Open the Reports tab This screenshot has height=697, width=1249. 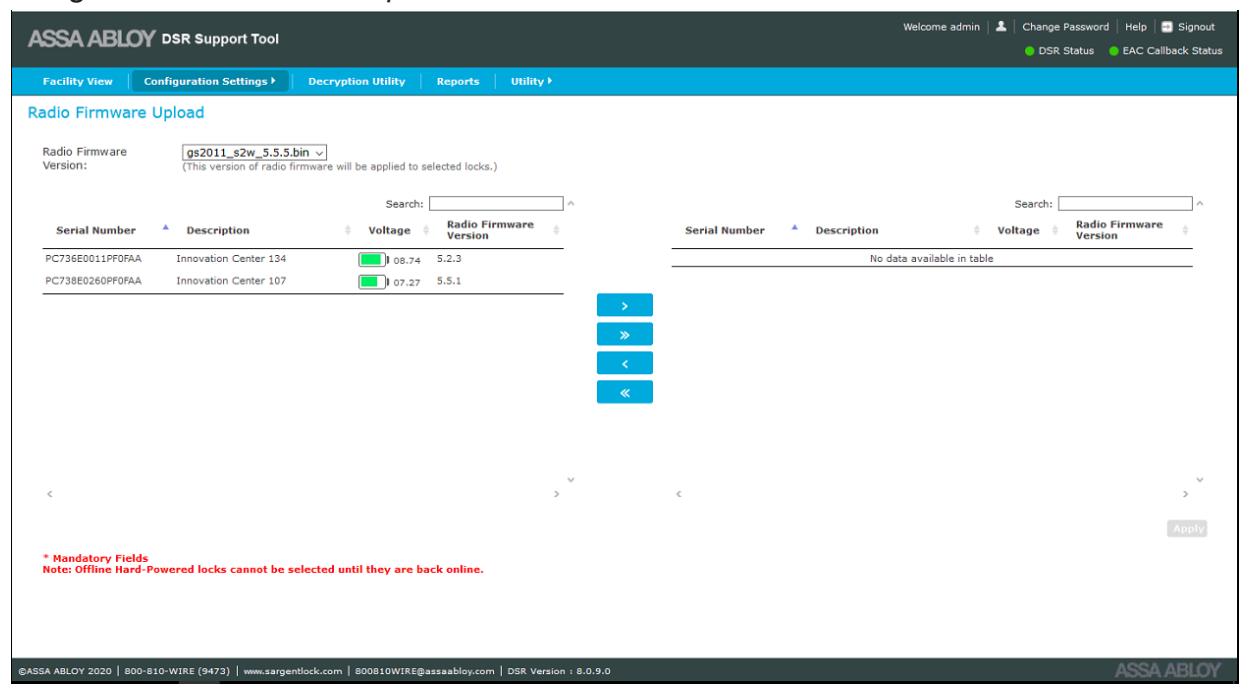pos(457,81)
